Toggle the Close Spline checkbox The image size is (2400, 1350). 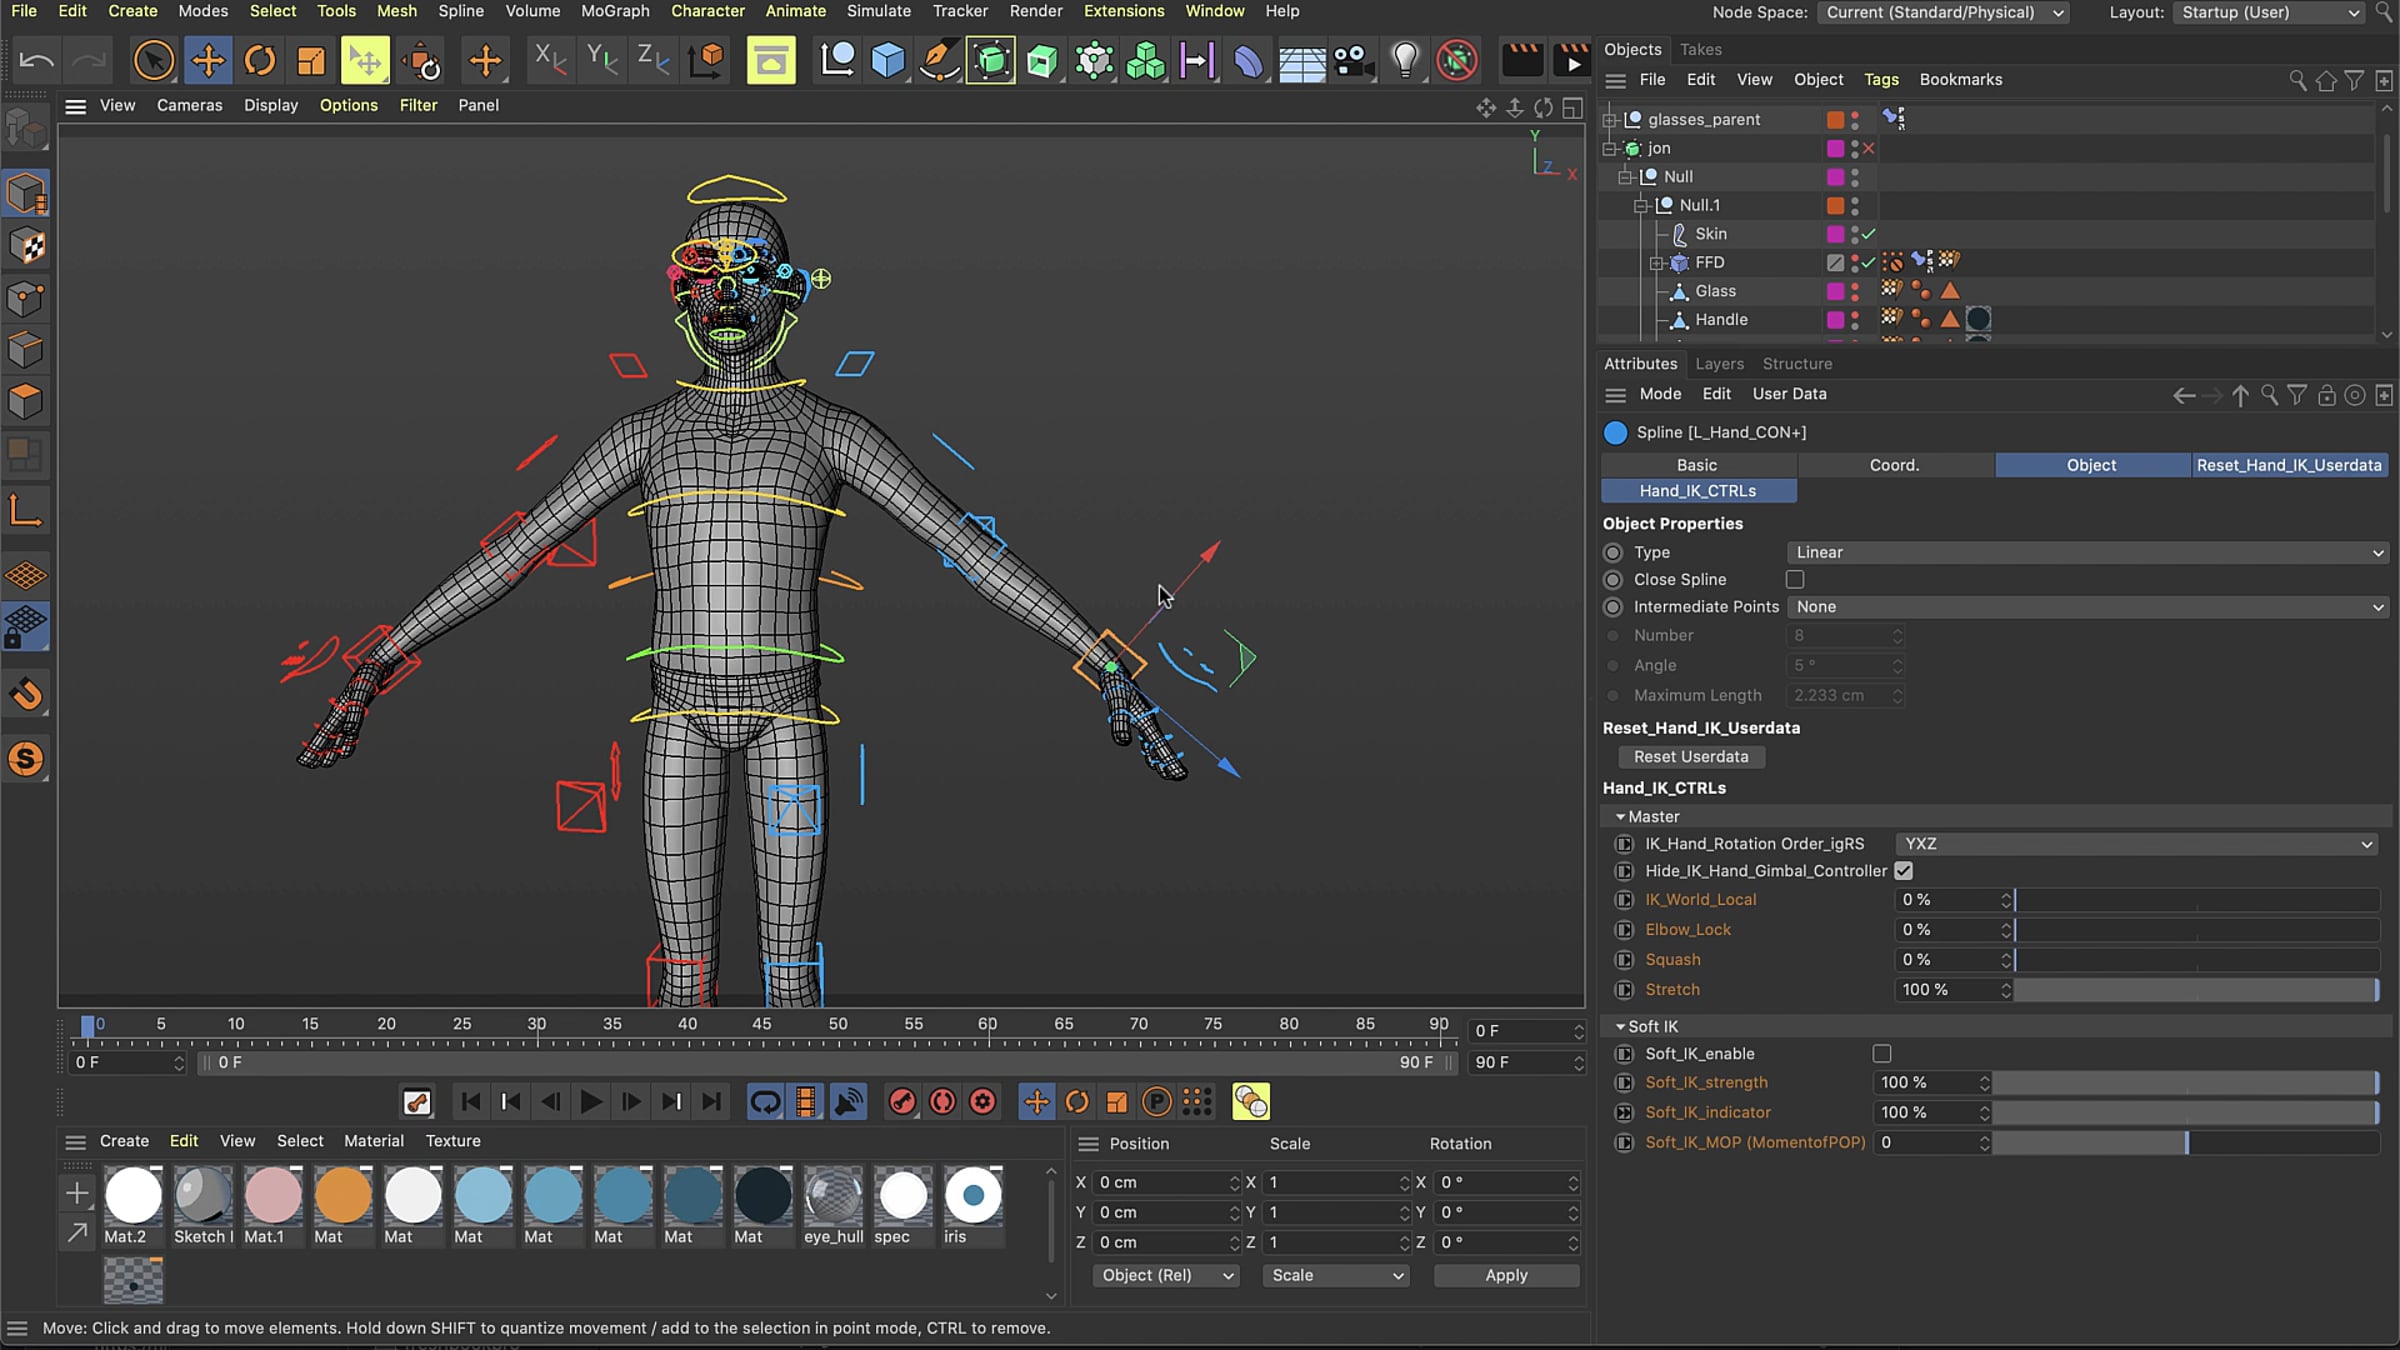point(1795,580)
